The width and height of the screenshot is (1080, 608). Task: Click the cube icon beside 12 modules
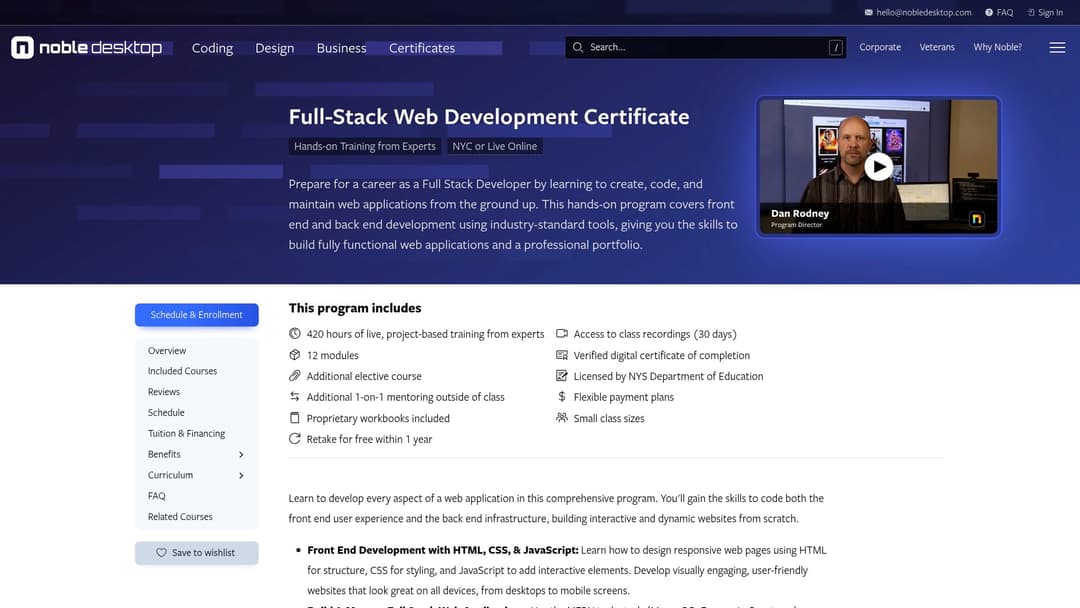[294, 355]
